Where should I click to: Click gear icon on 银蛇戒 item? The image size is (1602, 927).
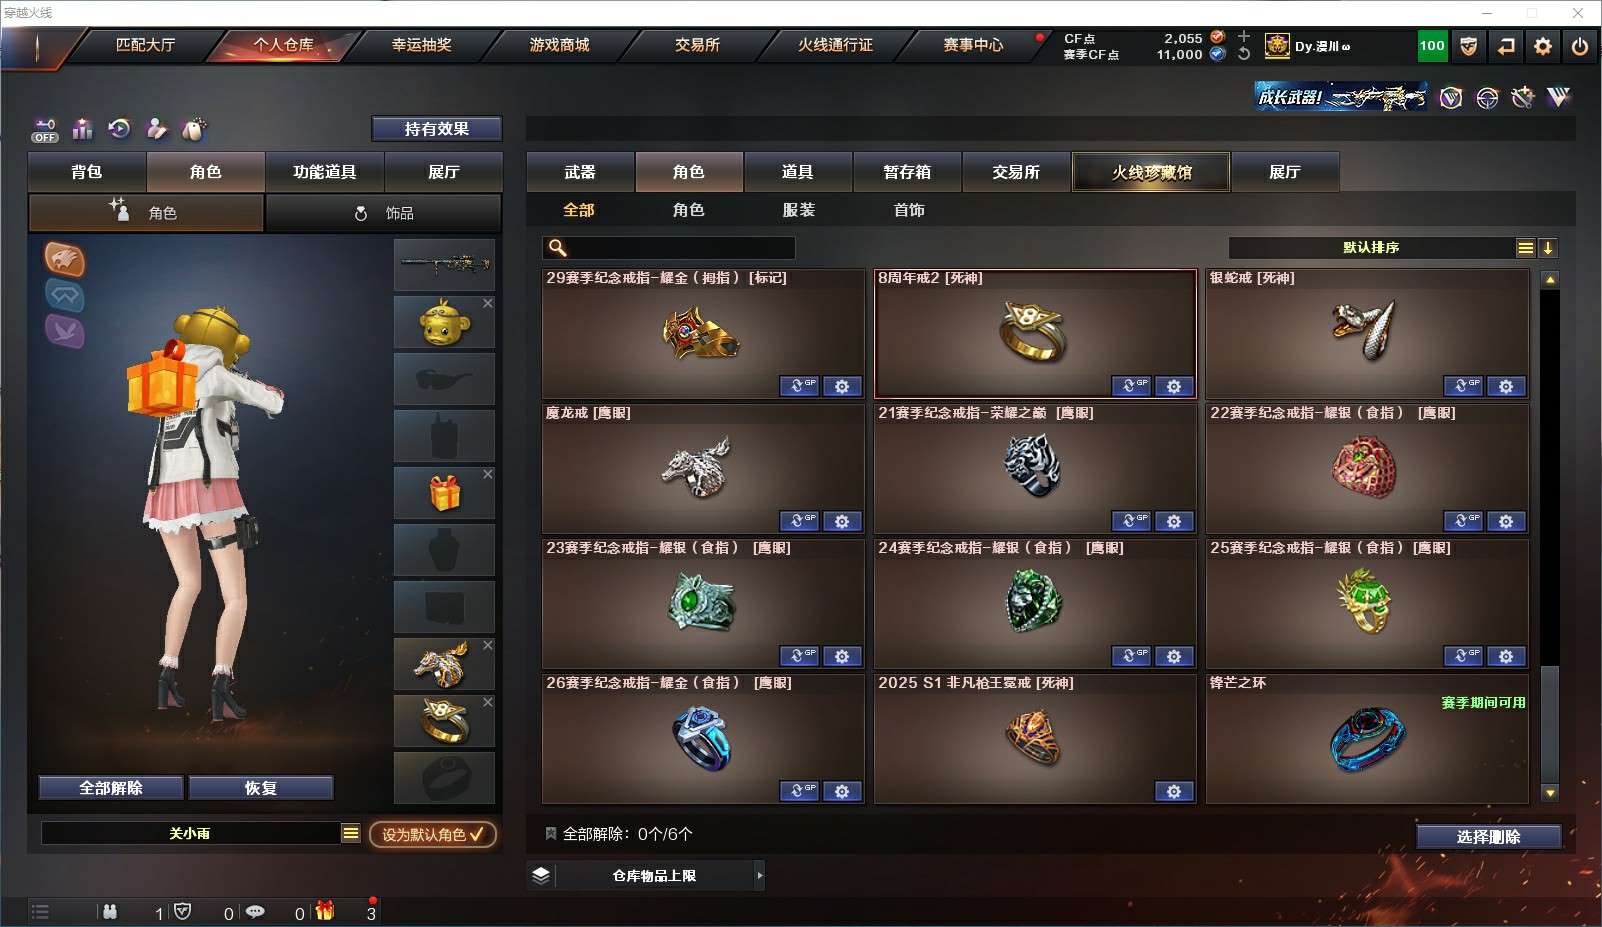(1506, 386)
